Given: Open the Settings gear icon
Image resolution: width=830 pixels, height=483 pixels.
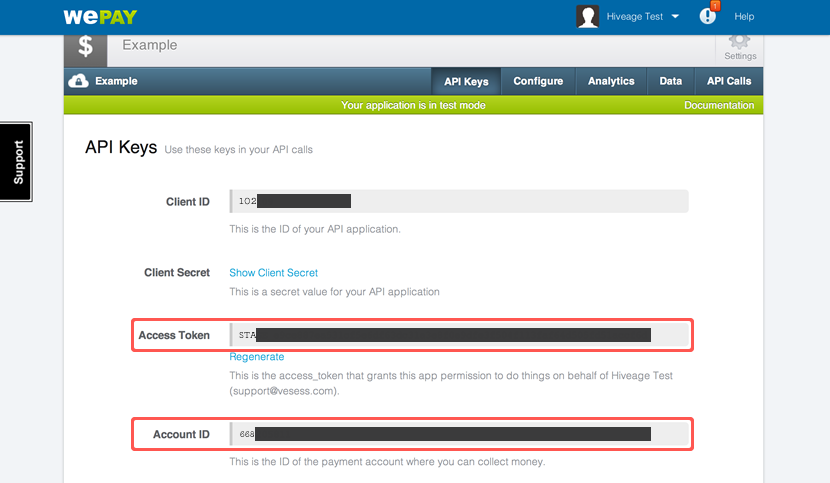Looking at the screenshot, I should point(740,46).
